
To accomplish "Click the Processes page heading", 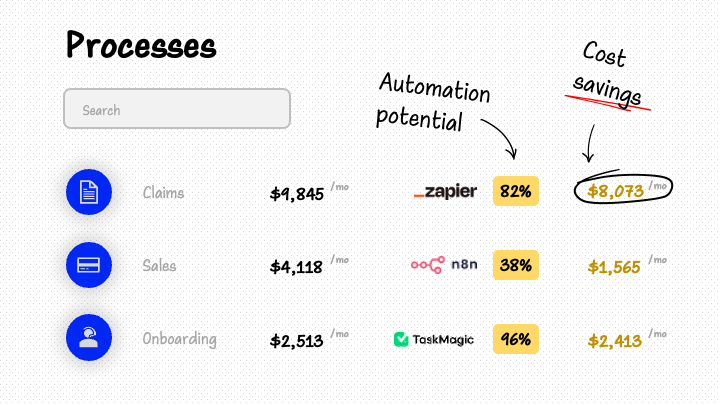I will [x=141, y=45].
